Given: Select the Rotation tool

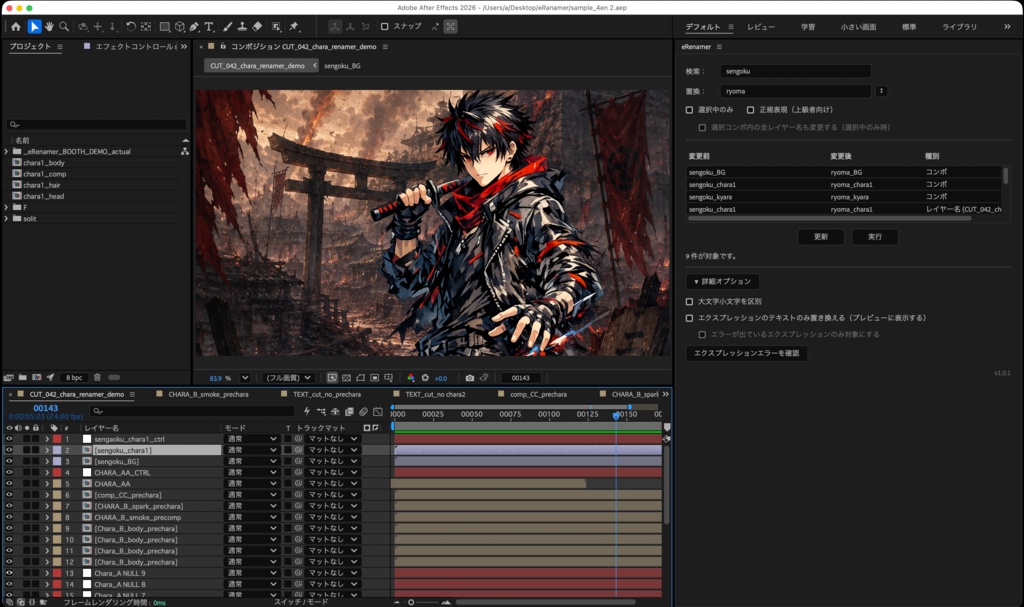Looking at the screenshot, I should click(x=131, y=27).
